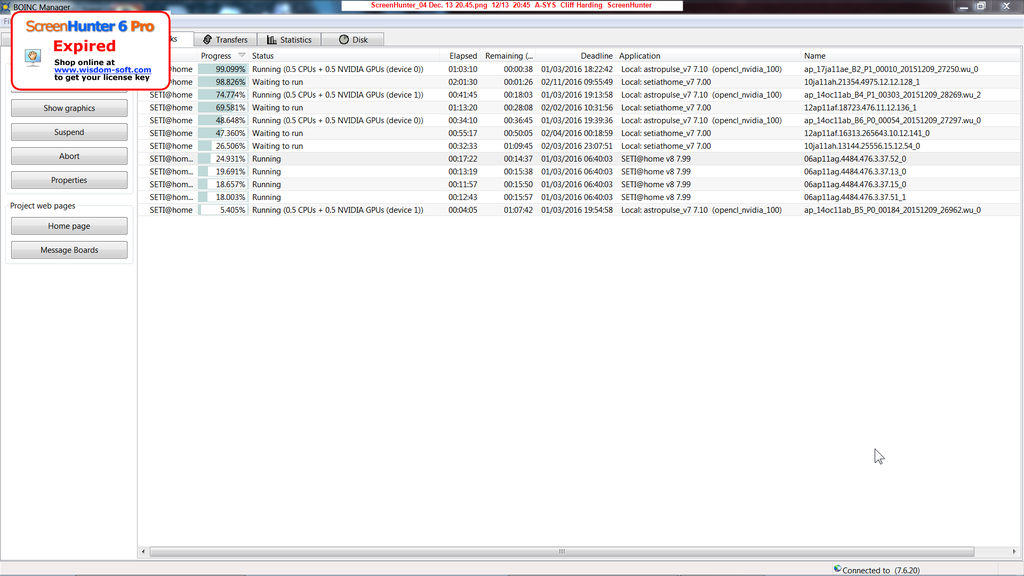This screenshot has width=1024, height=576.
Task: Click the Elapsed column header
Action: click(x=460, y=56)
